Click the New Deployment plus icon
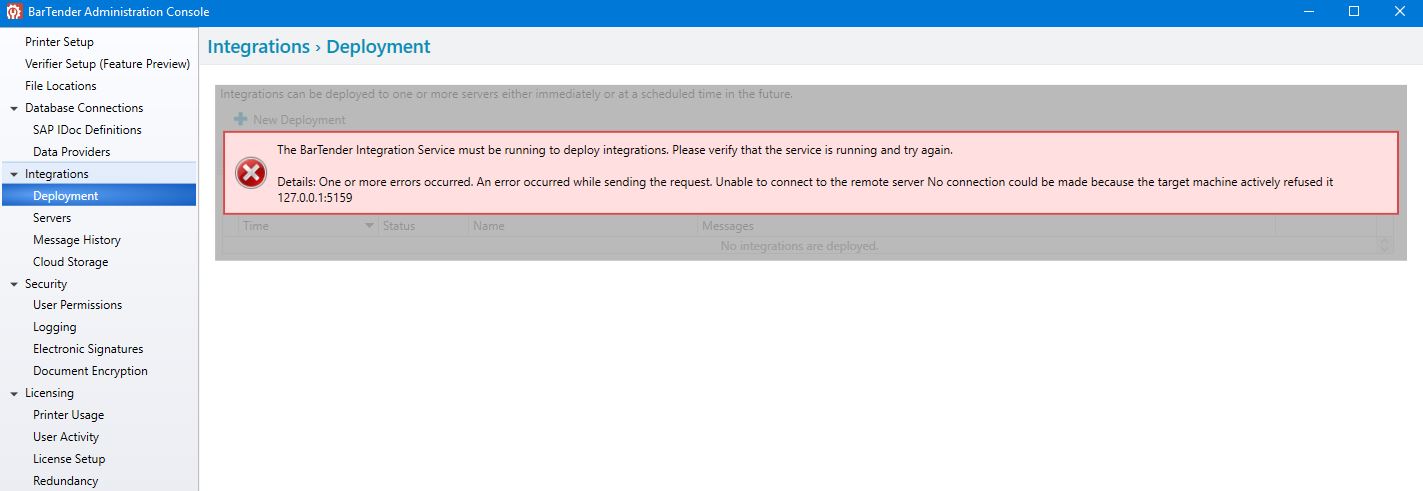This screenshot has width=1423, height=491. [x=240, y=120]
